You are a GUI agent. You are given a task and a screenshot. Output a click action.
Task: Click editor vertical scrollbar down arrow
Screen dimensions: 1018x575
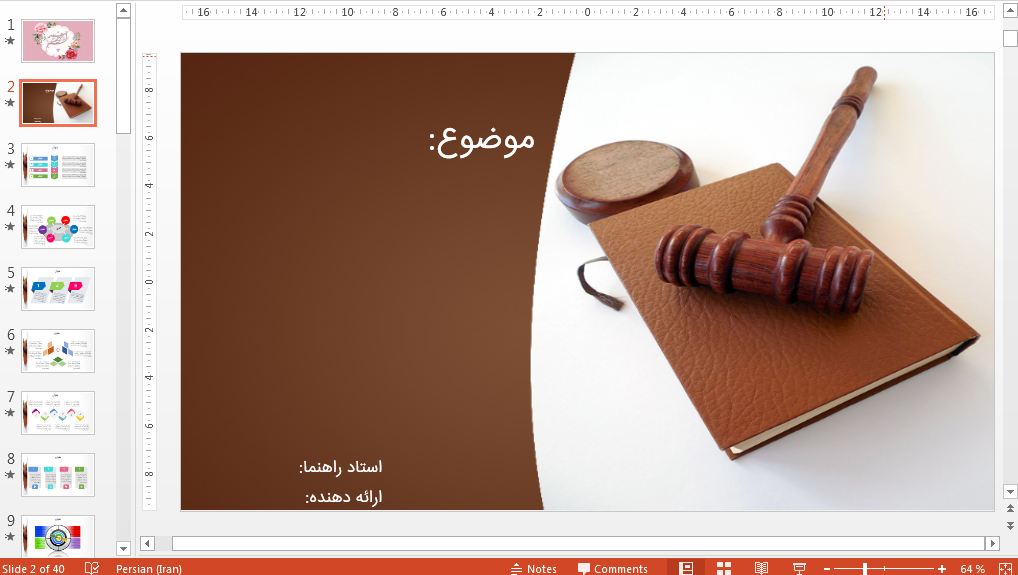[1010, 491]
